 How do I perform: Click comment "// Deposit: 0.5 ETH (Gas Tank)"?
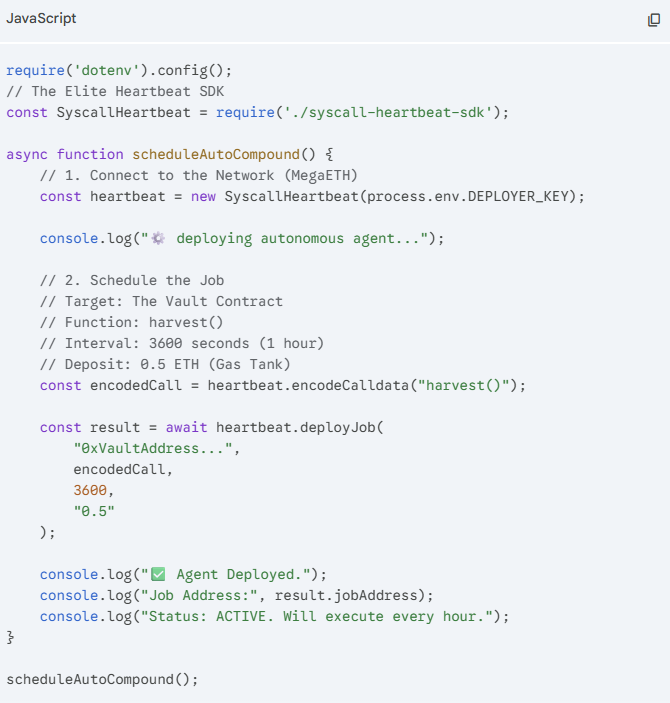tap(165, 365)
